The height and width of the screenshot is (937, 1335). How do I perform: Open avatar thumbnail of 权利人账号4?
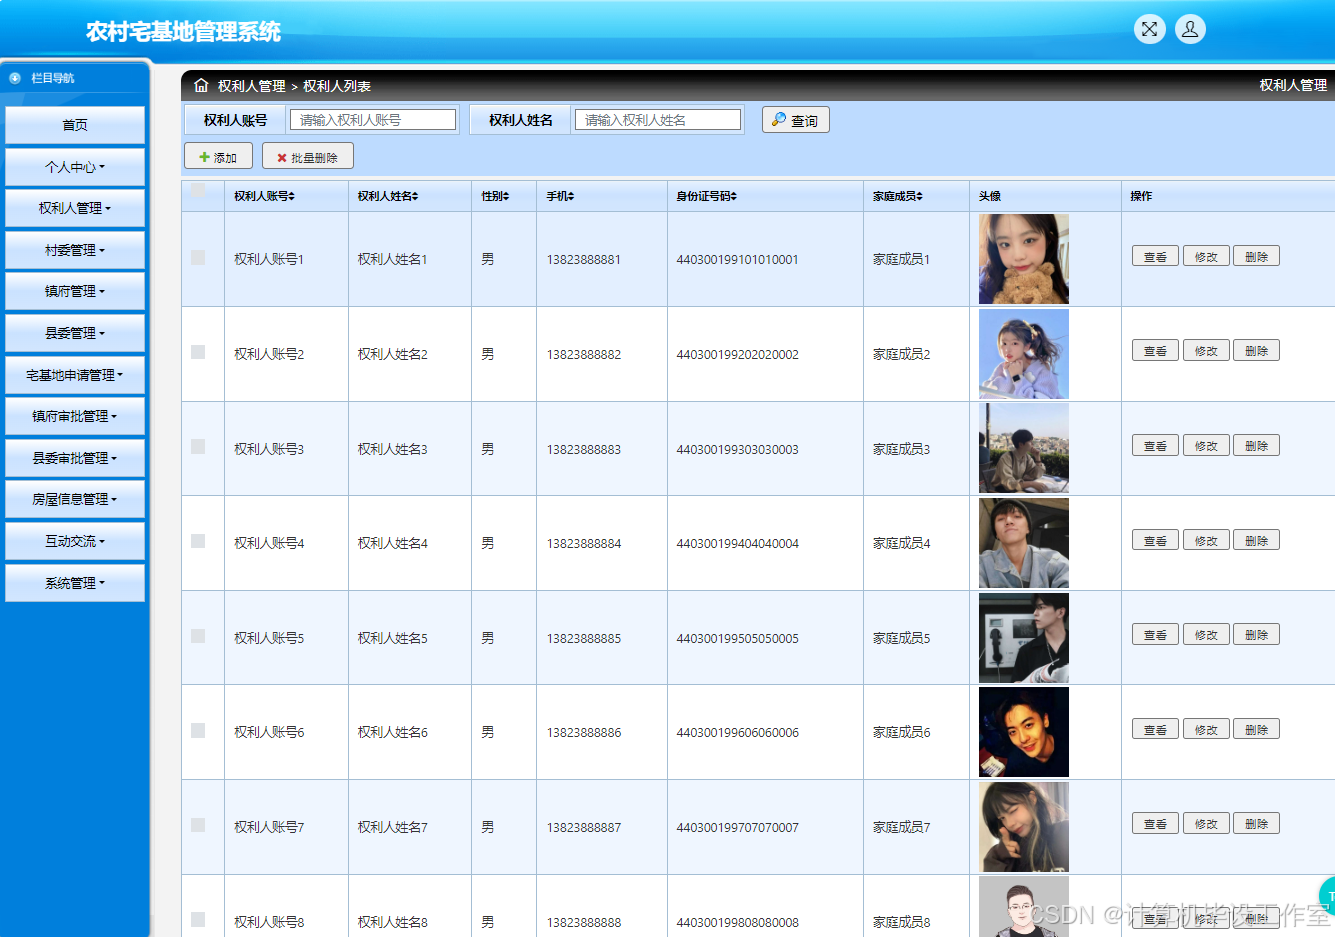tap(1024, 543)
